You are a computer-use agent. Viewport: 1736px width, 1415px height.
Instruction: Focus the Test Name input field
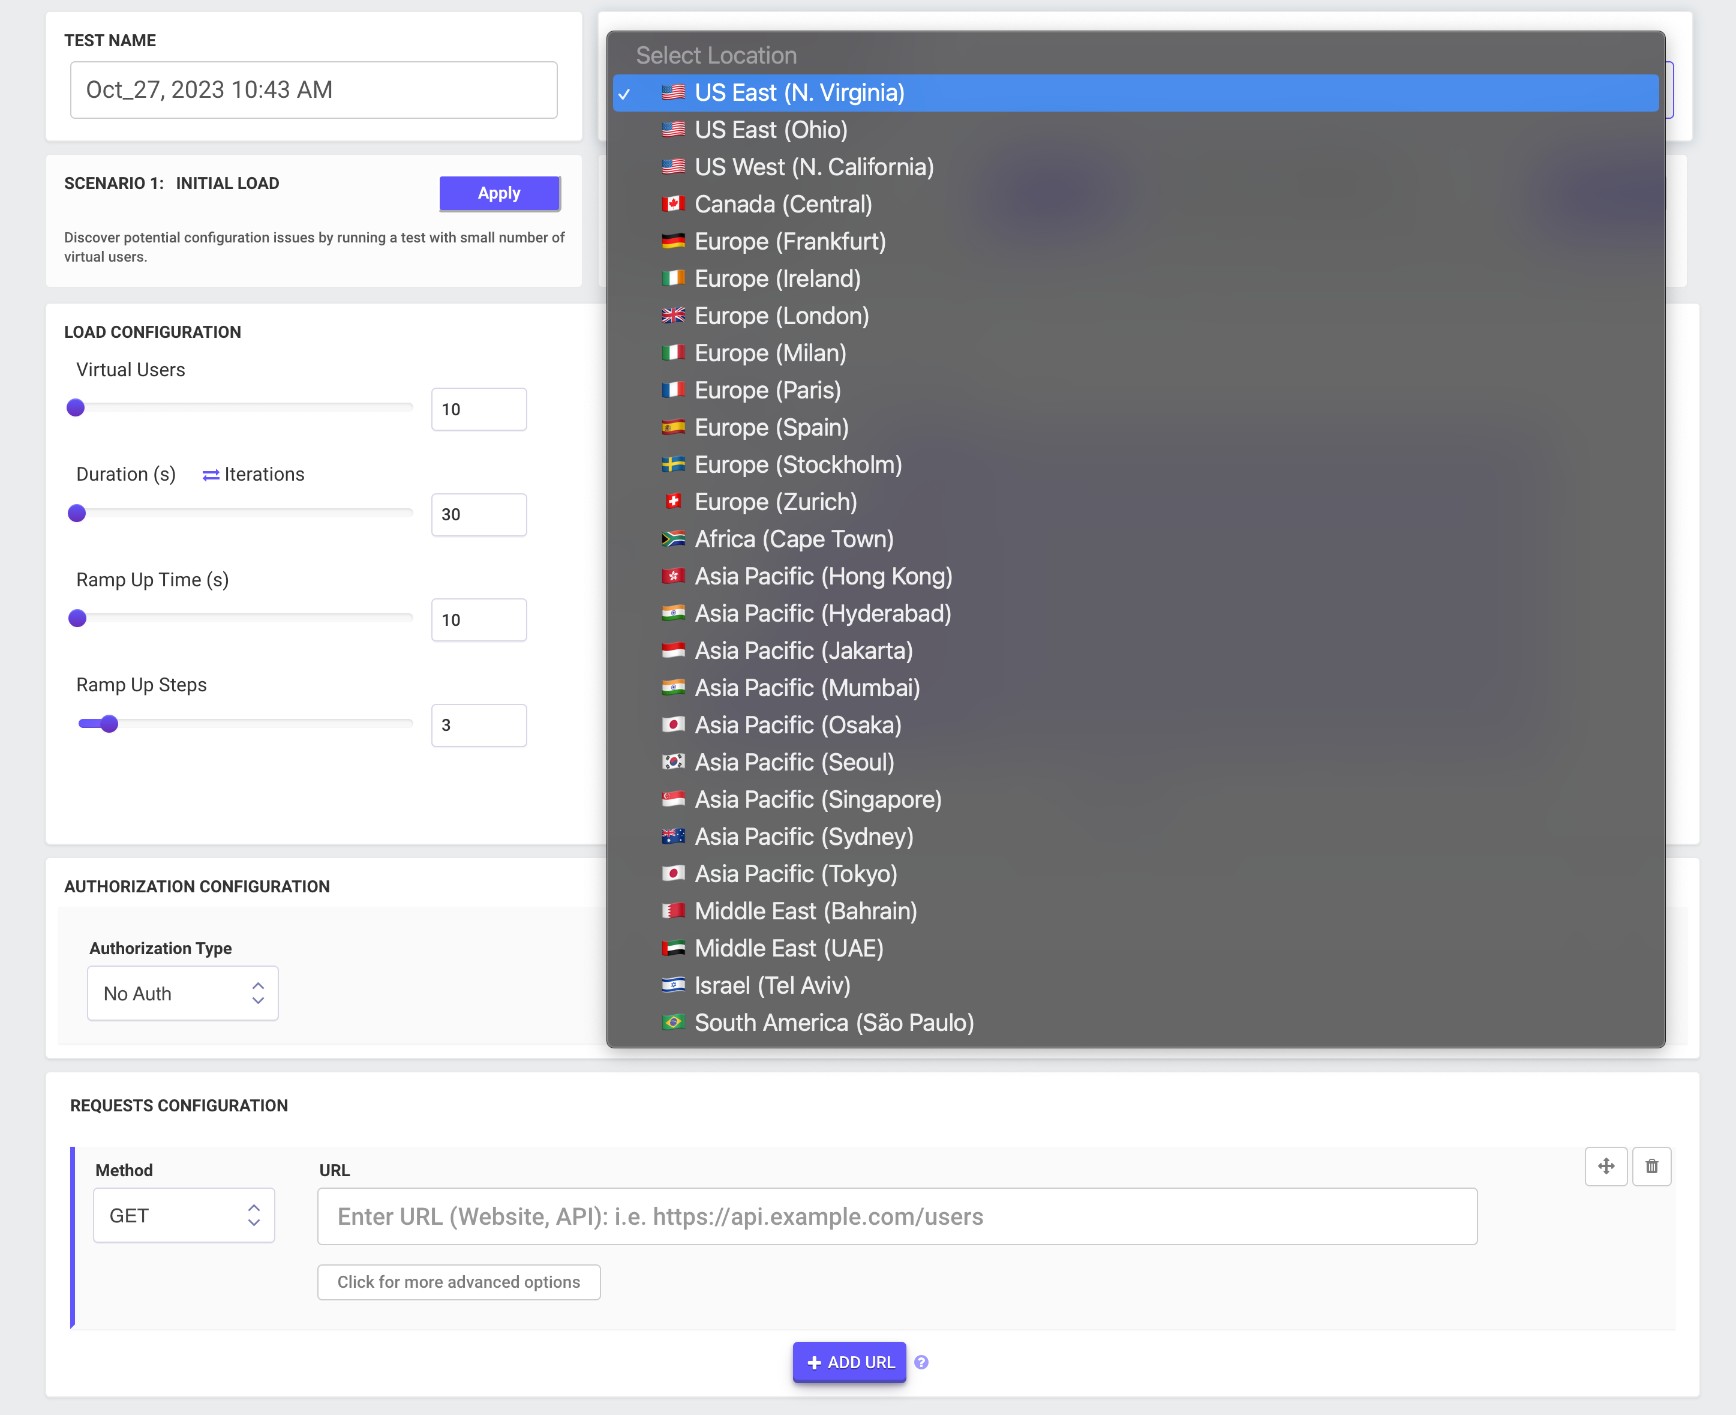(314, 90)
